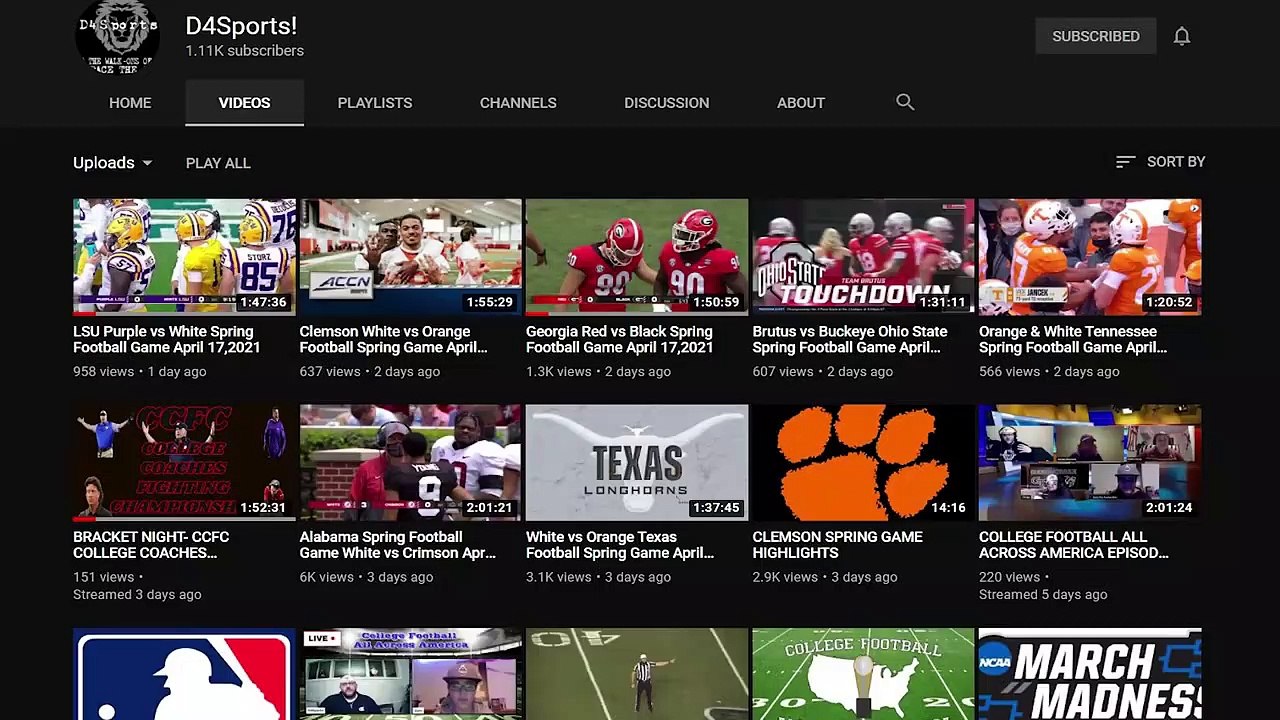The height and width of the screenshot is (720, 1280).
Task: Click '6K views • 3 days ago' text
Action: pyautogui.click(x=366, y=577)
